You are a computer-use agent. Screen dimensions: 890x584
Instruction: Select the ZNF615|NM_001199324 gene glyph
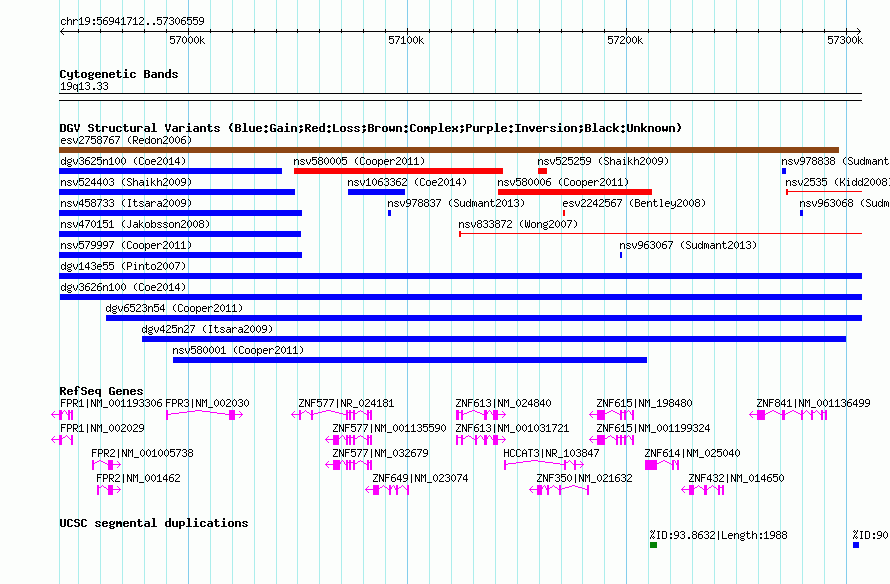pyautogui.click(x=612, y=440)
